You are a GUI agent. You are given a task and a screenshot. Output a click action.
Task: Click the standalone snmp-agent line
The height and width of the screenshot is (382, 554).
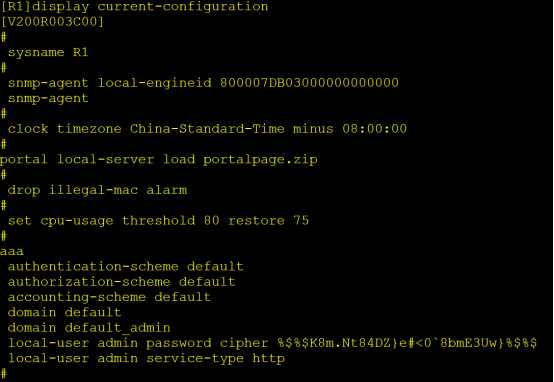pos(48,98)
